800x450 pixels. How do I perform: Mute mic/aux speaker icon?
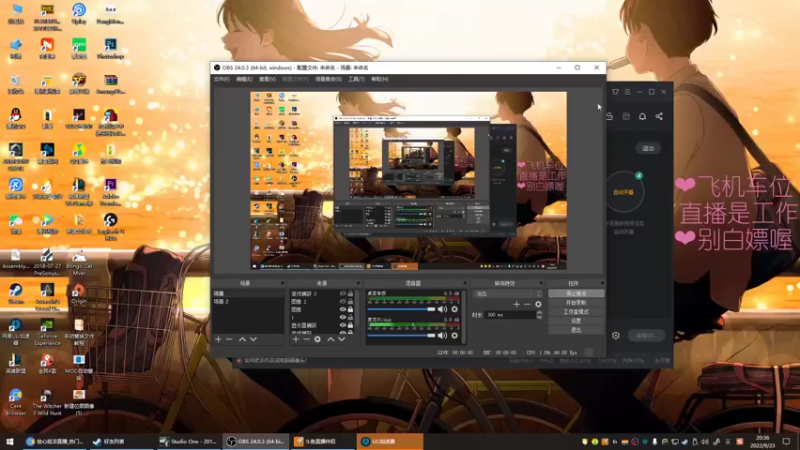click(x=442, y=335)
